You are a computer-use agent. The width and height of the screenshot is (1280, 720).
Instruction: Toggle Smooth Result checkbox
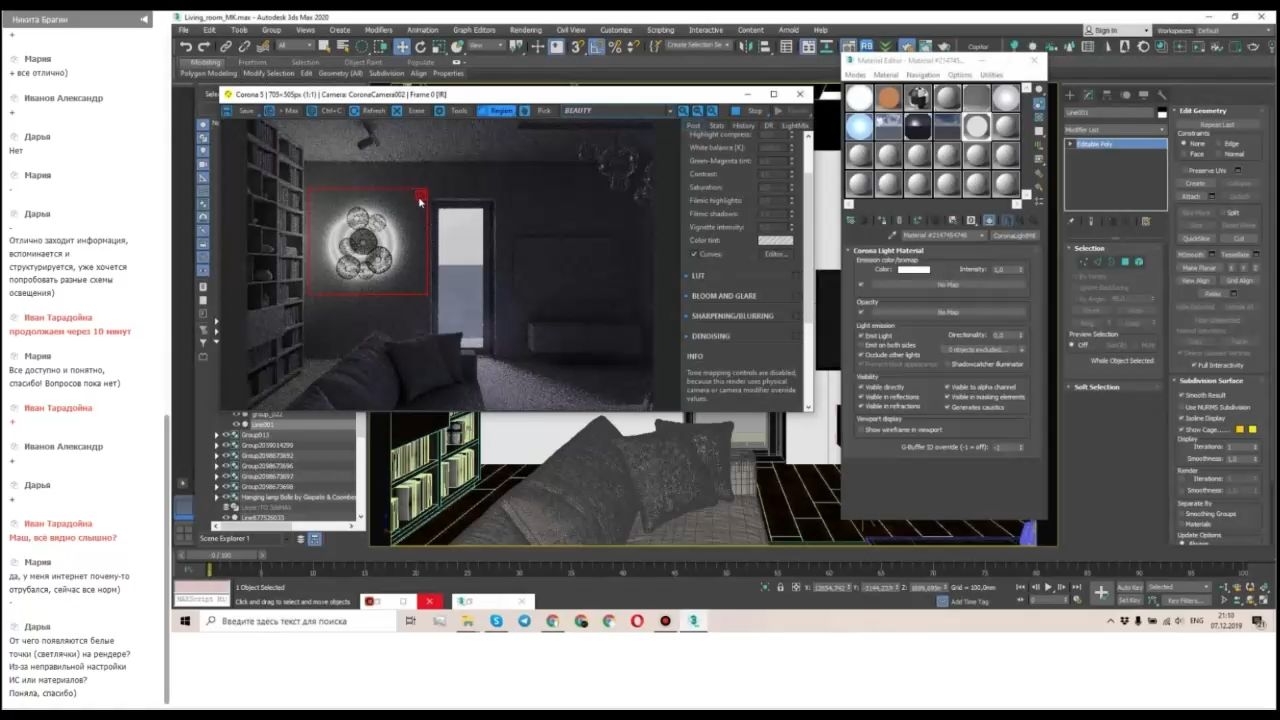tap(1181, 396)
